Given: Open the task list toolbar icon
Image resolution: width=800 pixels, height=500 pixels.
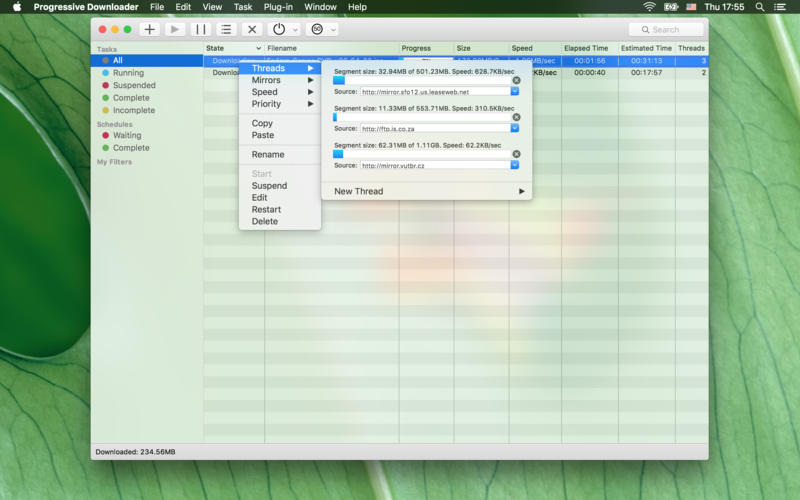Looking at the screenshot, I should [227, 30].
